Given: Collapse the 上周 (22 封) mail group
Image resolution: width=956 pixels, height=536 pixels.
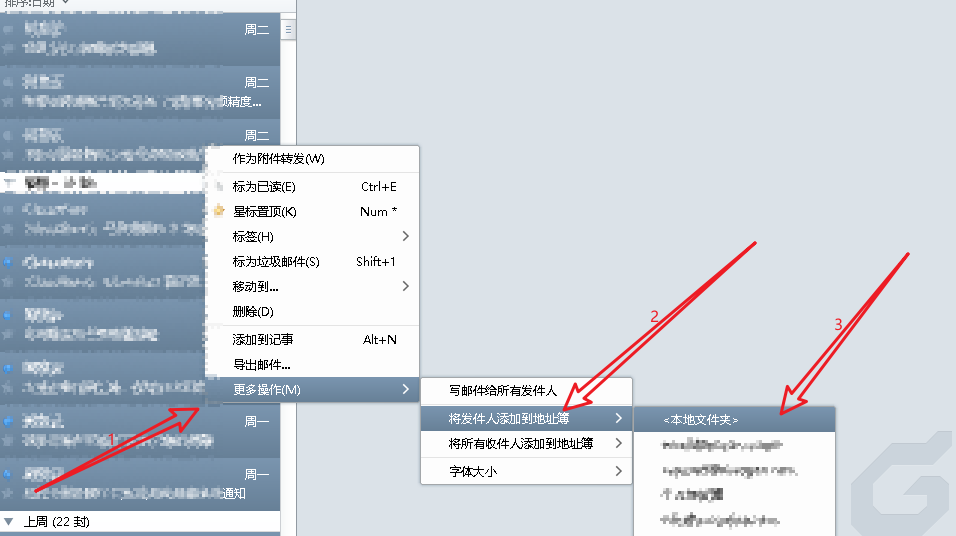Looking at the screenshot, I should [x=9, y=522].
